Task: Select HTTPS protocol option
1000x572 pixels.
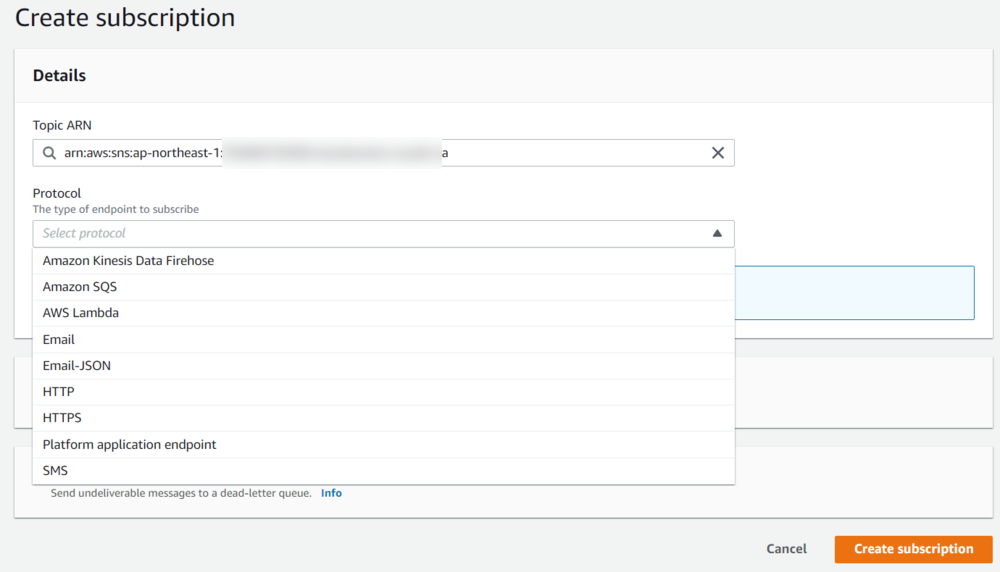Action: (x=383, y=418)
